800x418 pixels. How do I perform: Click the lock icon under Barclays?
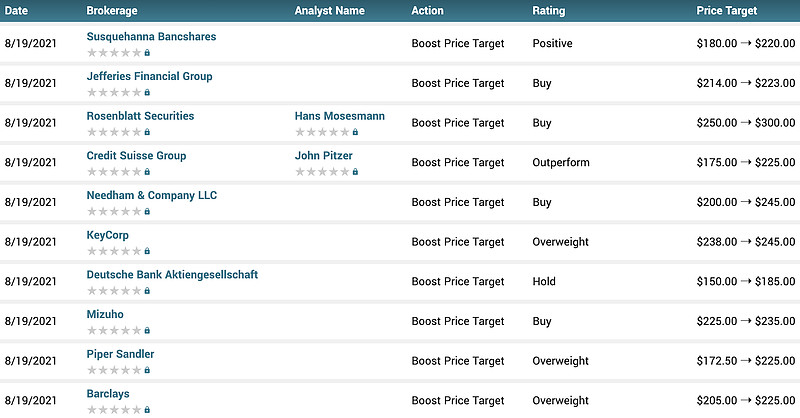147,409
